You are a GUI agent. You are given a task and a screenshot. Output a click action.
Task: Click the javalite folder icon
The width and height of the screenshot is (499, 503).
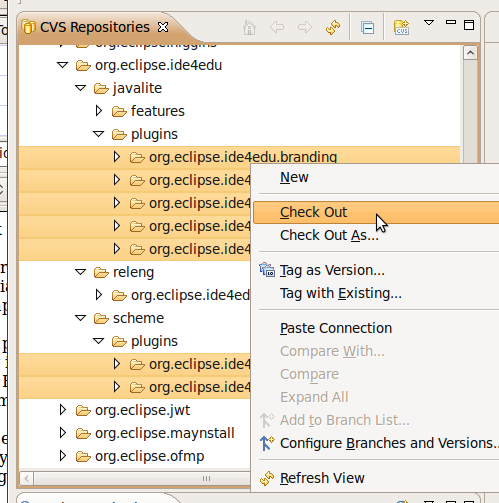(101, 89)
